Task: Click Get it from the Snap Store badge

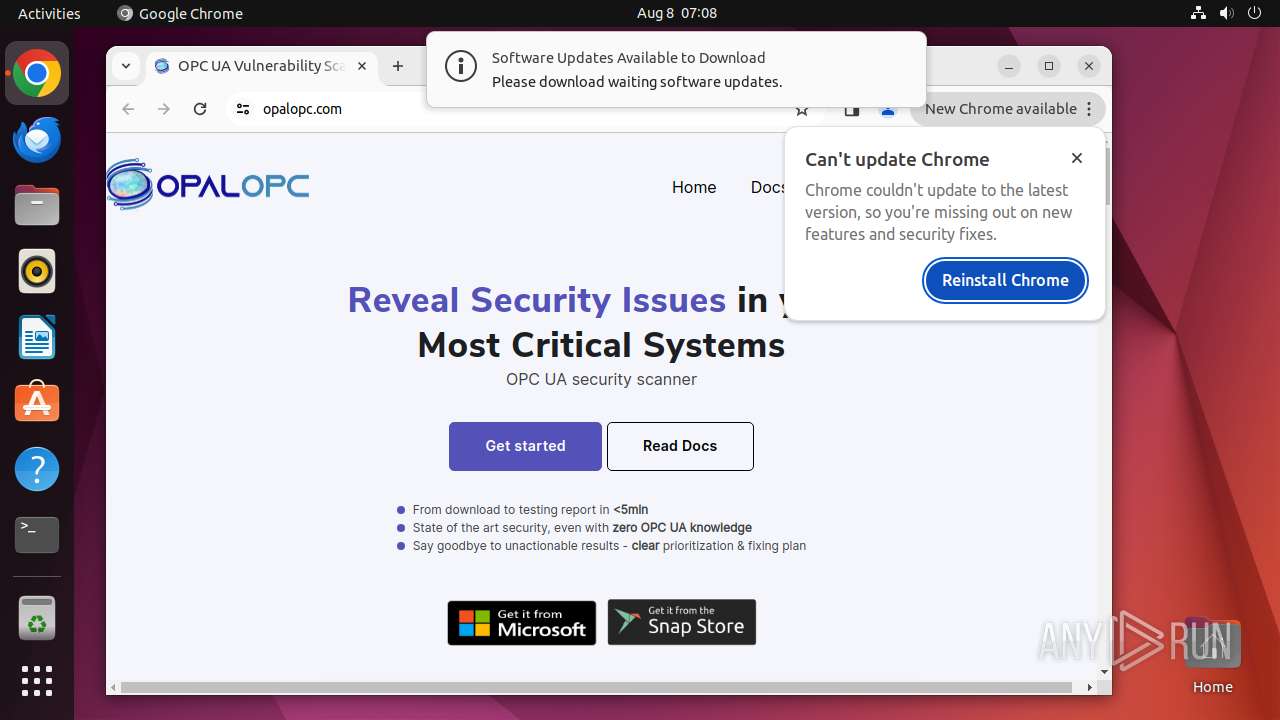Action: tap(682, 622)
